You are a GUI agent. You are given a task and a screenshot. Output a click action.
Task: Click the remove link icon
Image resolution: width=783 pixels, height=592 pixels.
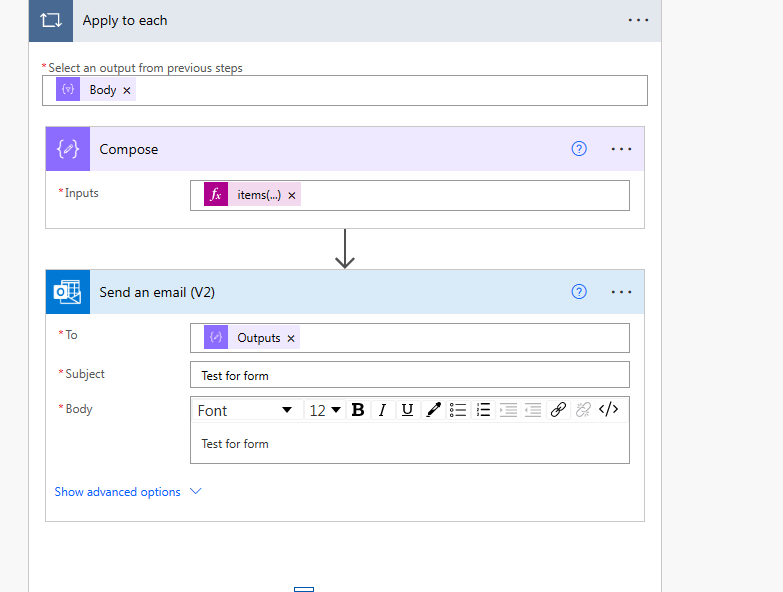(x=583, y=410)
